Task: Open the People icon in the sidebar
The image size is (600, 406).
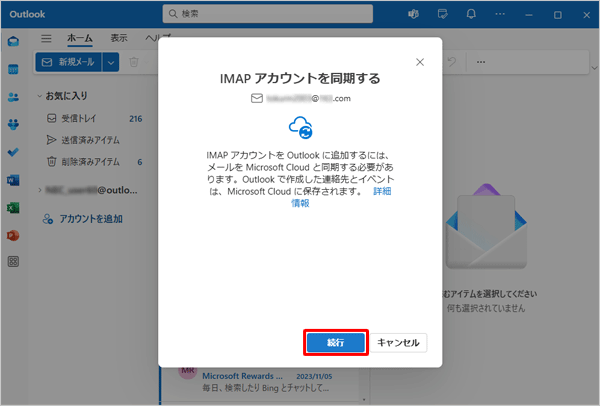Action: (13, 97)
